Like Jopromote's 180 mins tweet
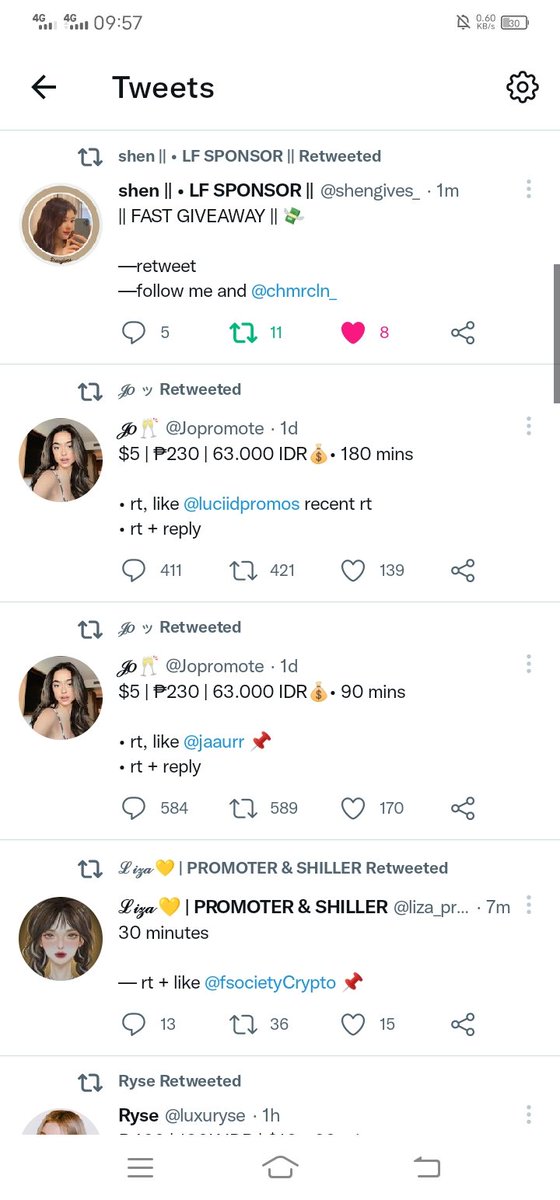Screen dimensions: 560x1200 [x=353, y=570]
